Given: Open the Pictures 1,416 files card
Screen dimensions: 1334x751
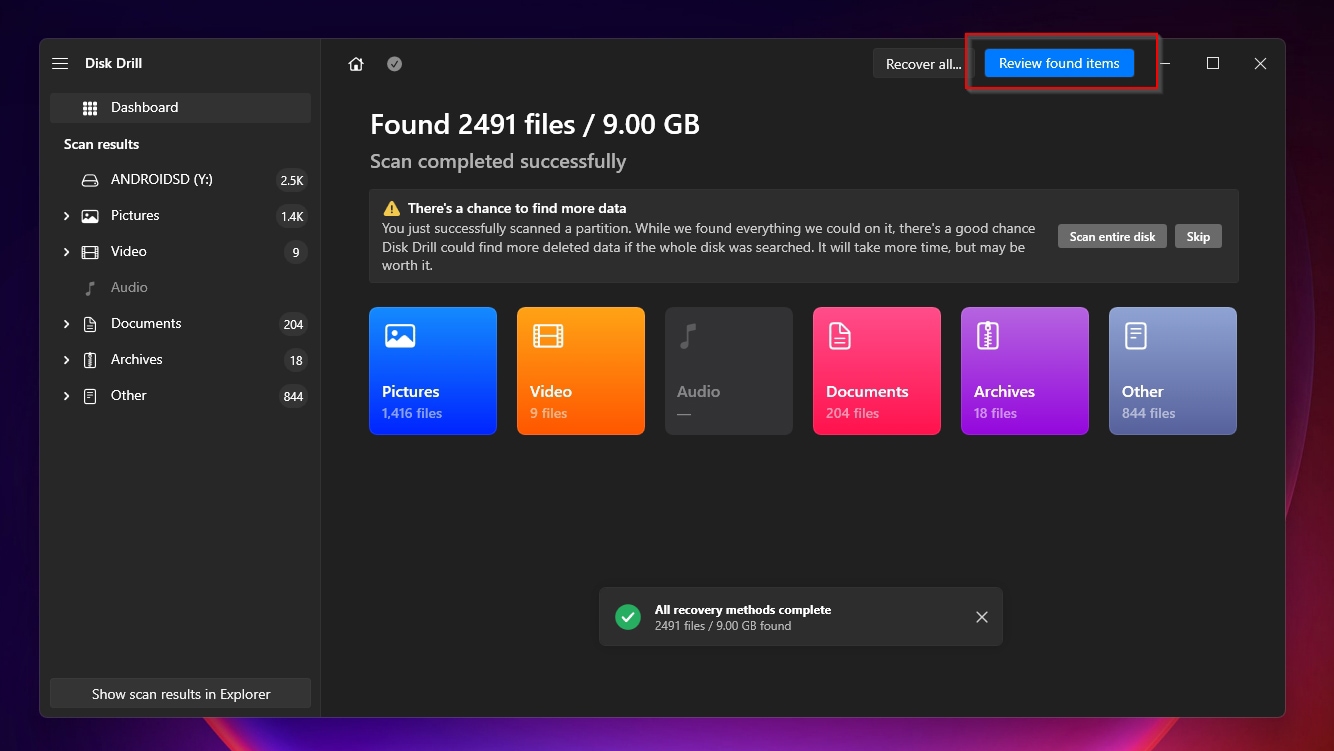Looking at the screenshot, I should (x=433, y=371).
